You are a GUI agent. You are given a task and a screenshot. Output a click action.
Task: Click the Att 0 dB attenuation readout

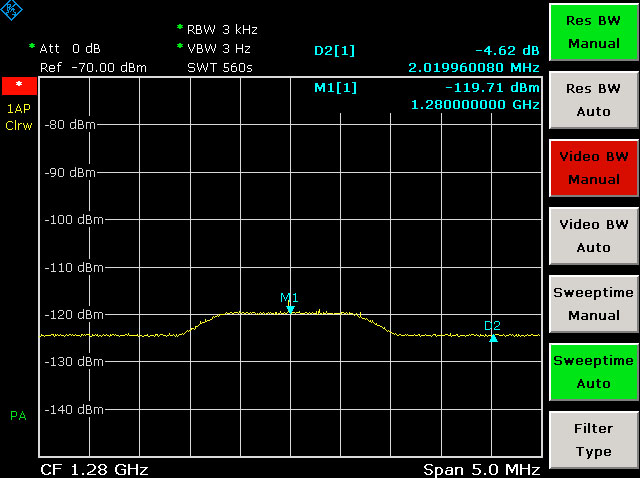(70, 49)
